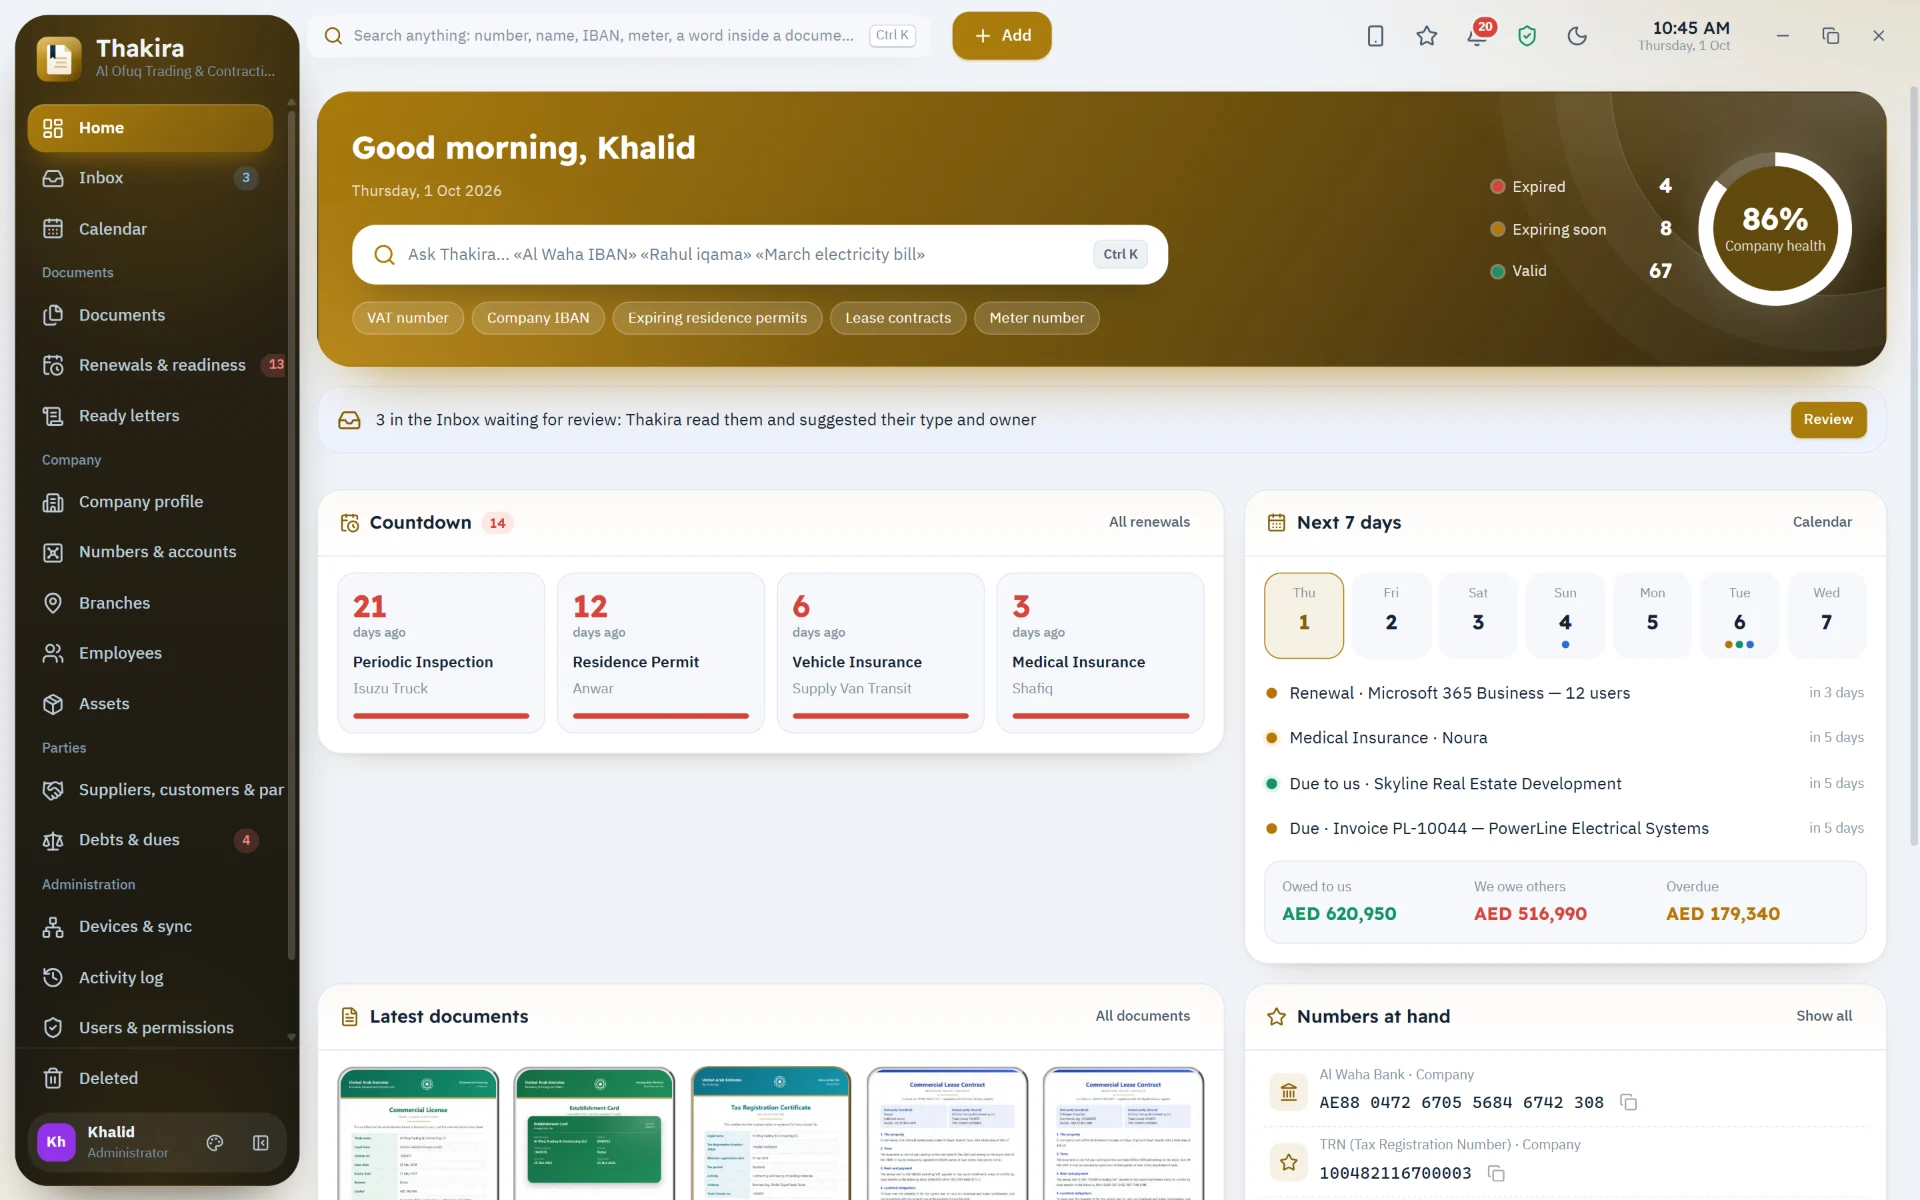Click the Latest documents file icon
This screenshot has height=1200, width=1920.
[349, 1017]
